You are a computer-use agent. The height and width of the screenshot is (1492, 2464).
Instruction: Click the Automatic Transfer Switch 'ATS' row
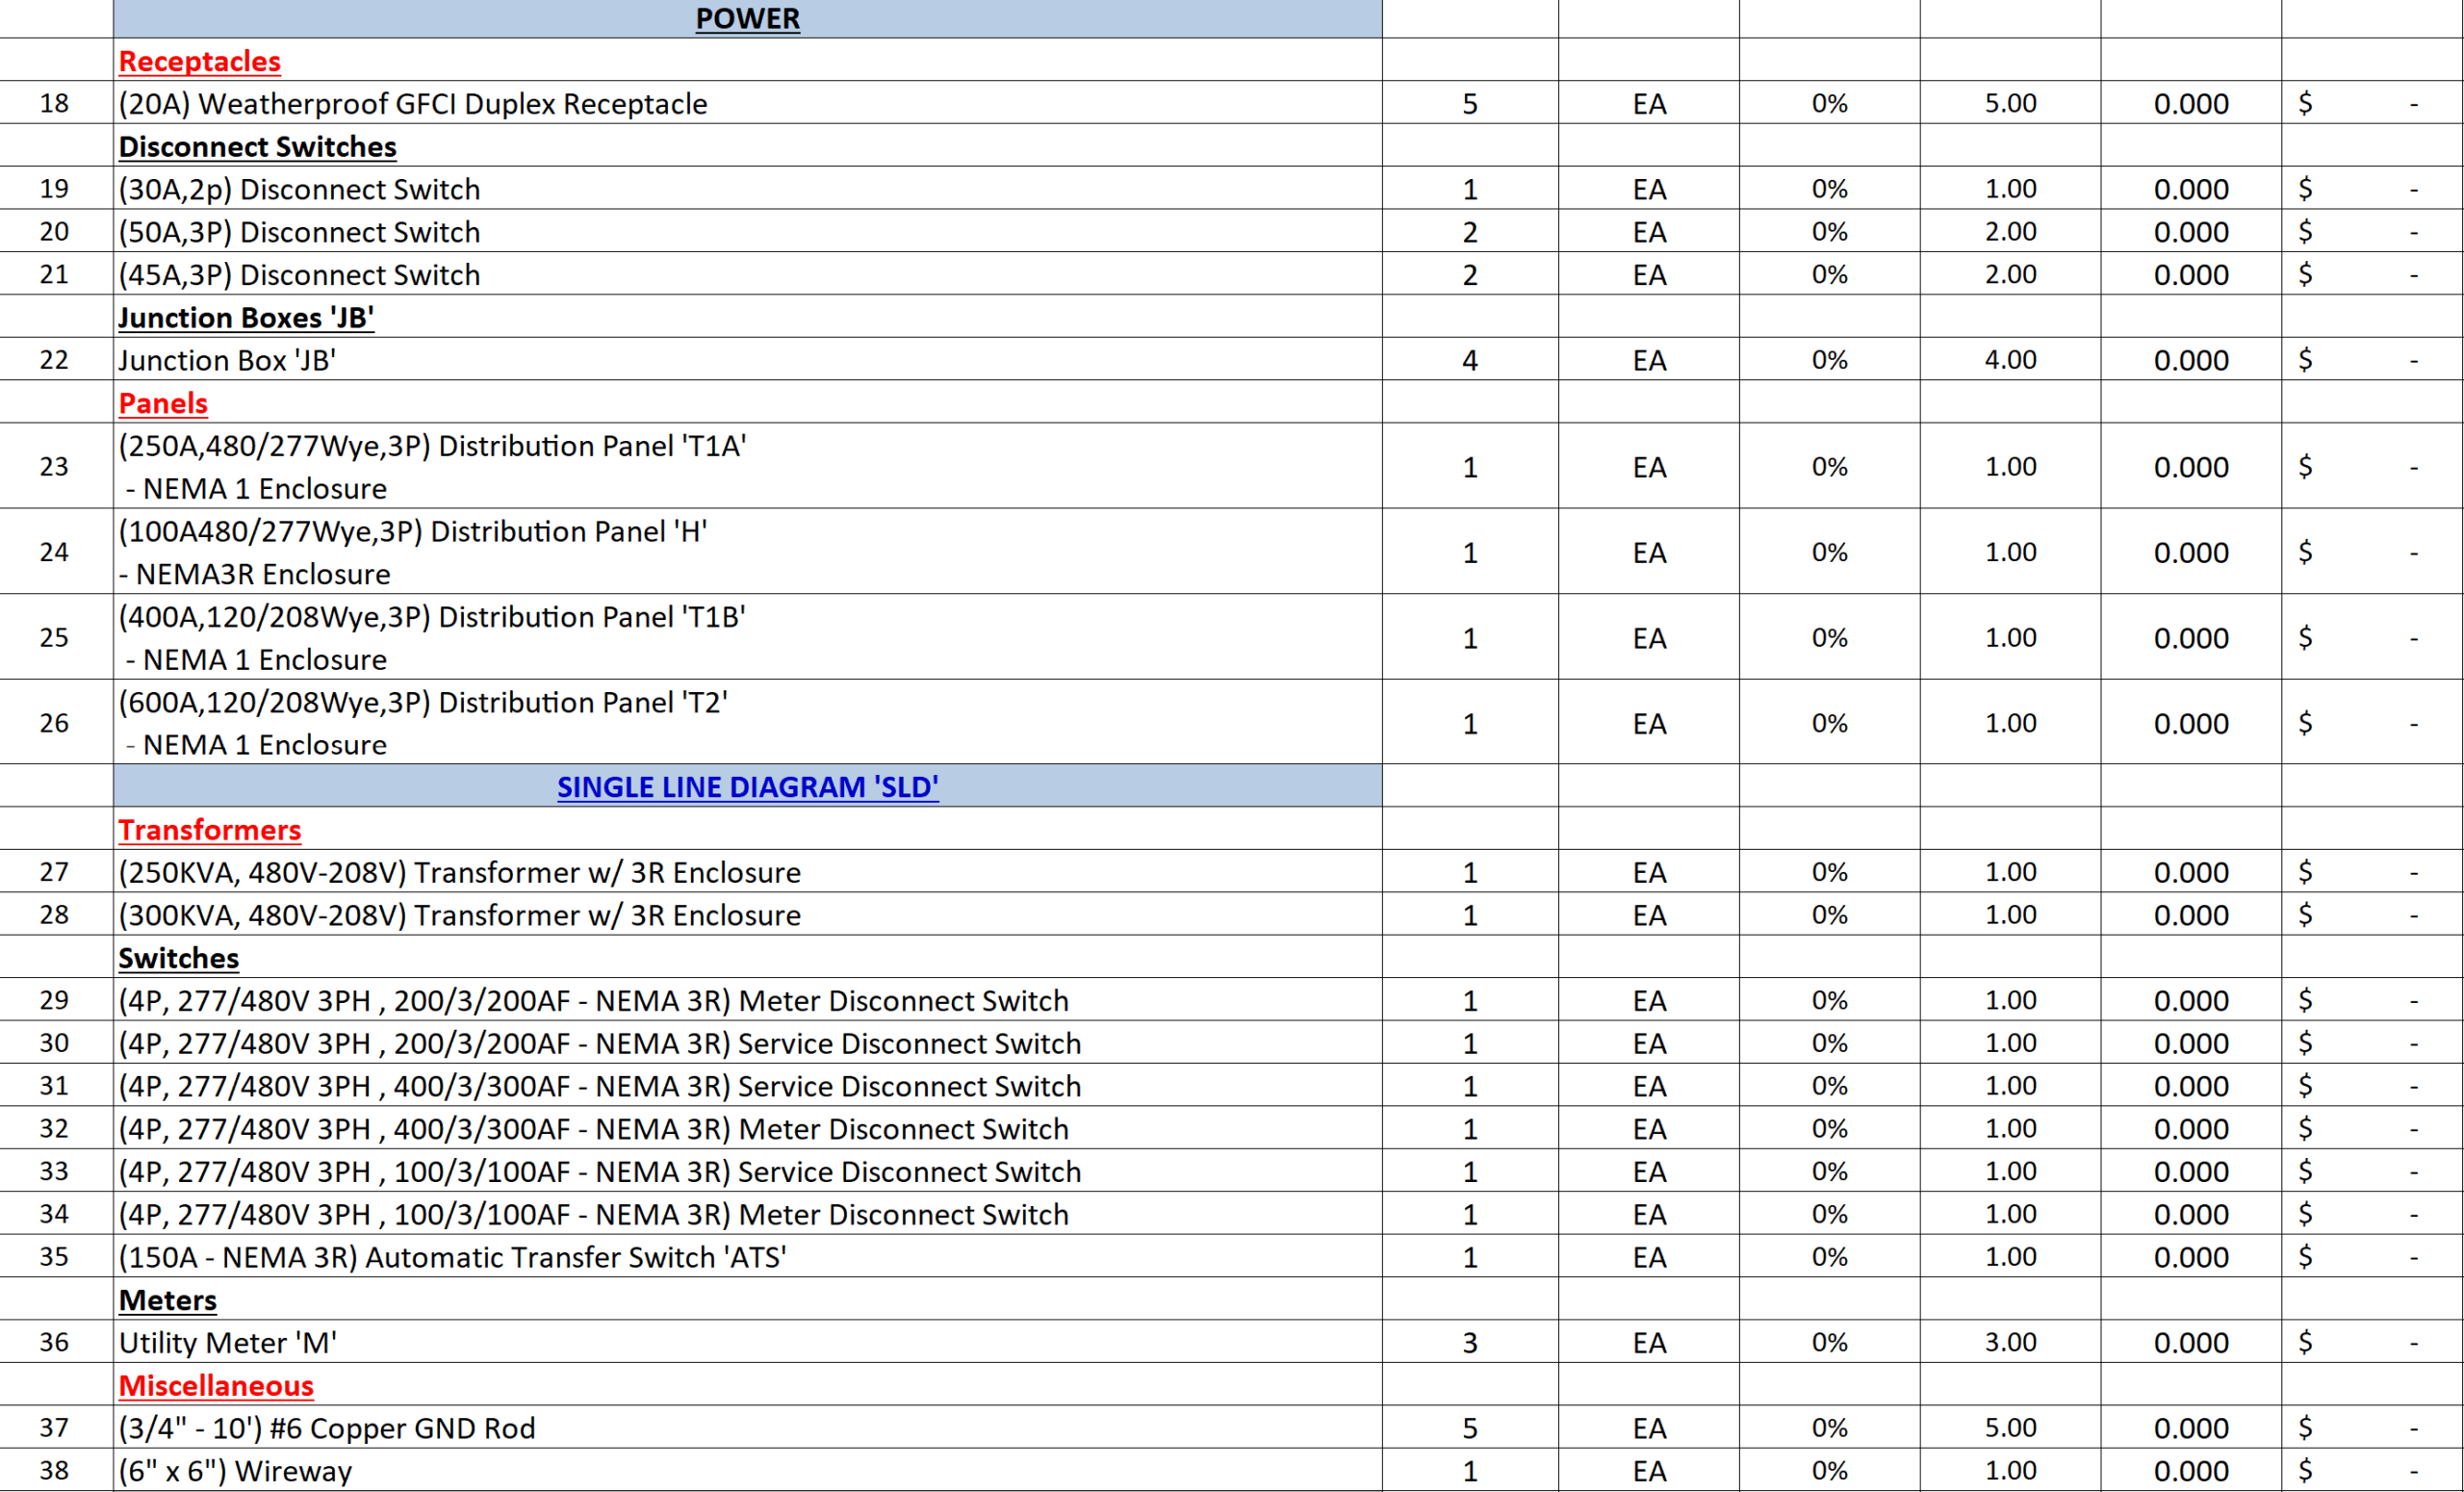[453, 1257]
